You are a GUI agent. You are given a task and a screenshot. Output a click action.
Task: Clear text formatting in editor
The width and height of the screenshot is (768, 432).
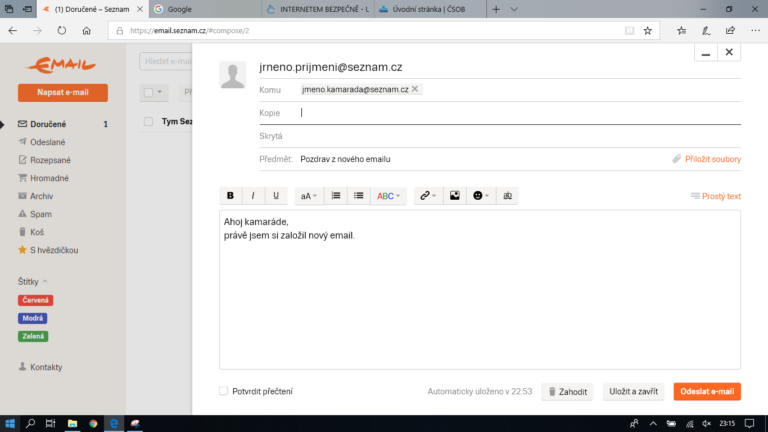coord(508,196)
